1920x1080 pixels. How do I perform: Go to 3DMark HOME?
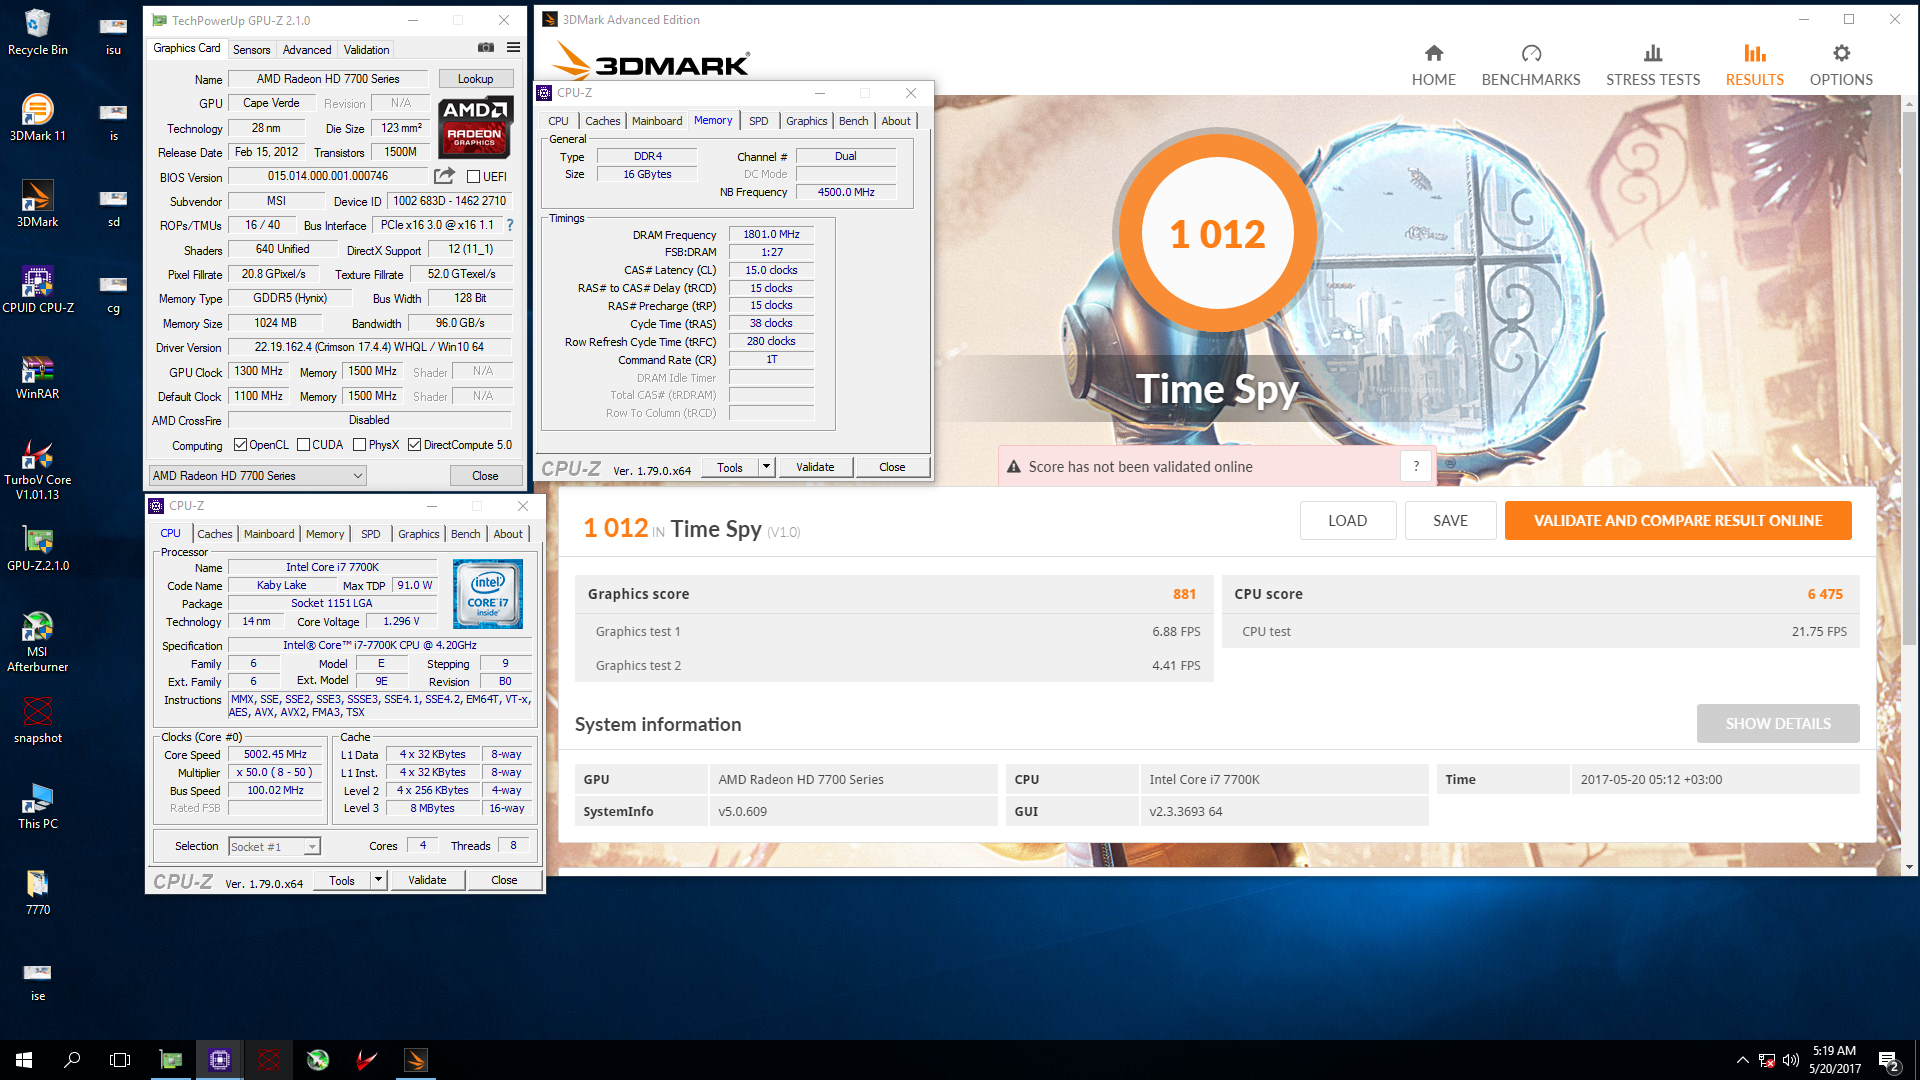point(1433,65)
